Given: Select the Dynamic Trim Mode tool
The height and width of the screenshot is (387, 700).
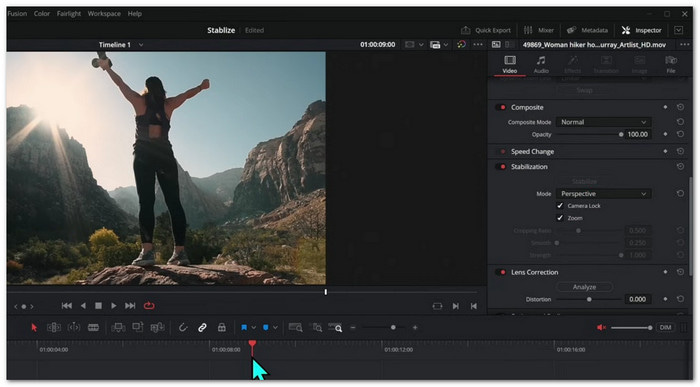Looking at the screenshot, I should click(x=74, y=328).
